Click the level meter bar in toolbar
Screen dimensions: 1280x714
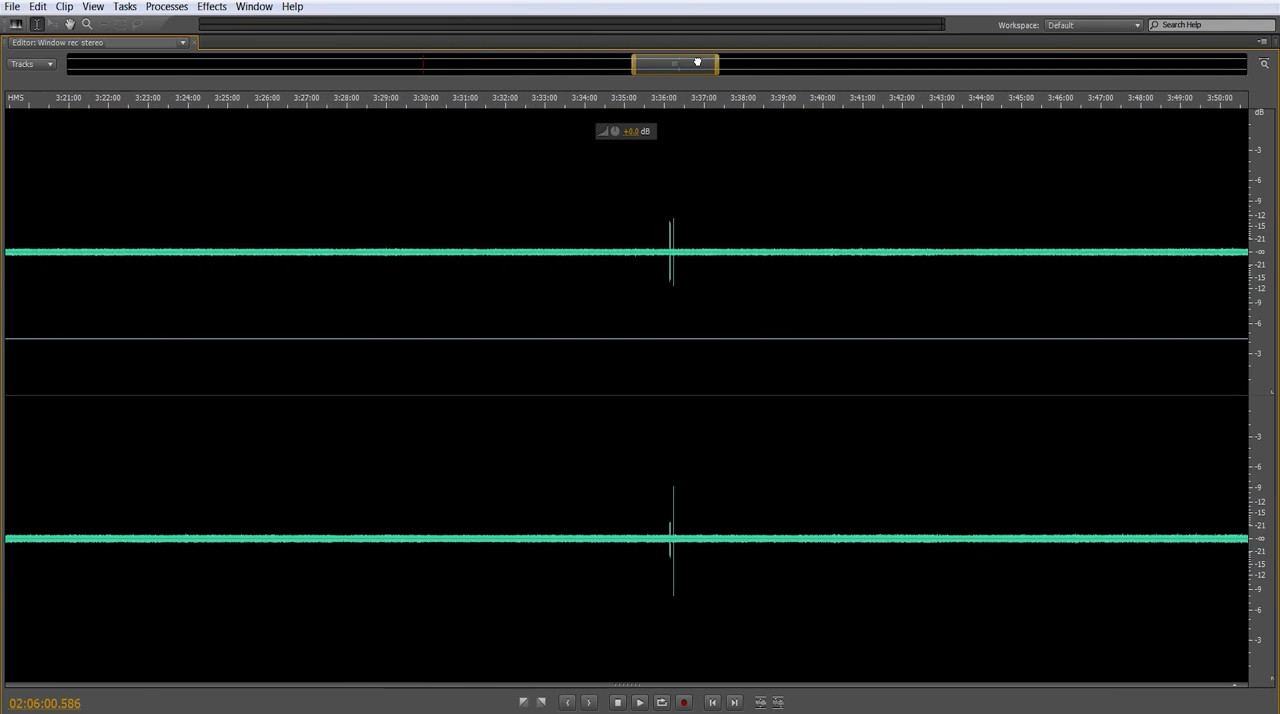pyautogui.click(x=571, y=25)
